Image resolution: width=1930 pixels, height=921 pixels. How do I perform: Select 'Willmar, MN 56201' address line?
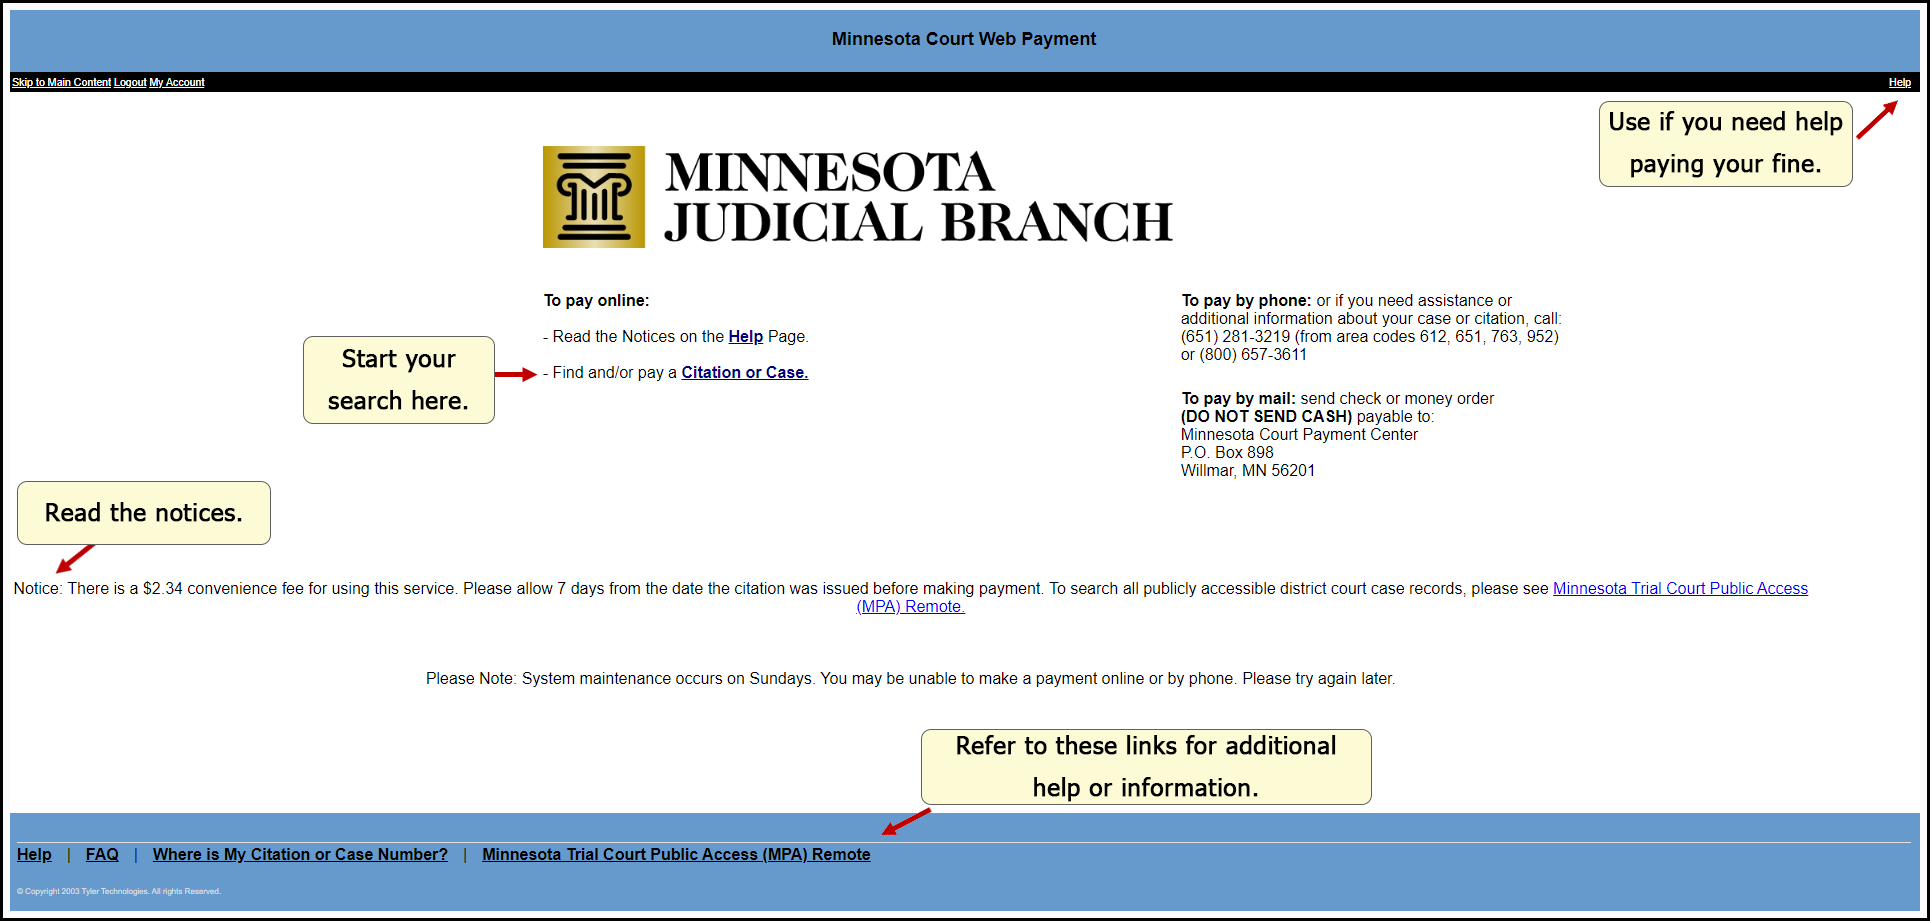pyautogui.click(x=1248, y=470)
